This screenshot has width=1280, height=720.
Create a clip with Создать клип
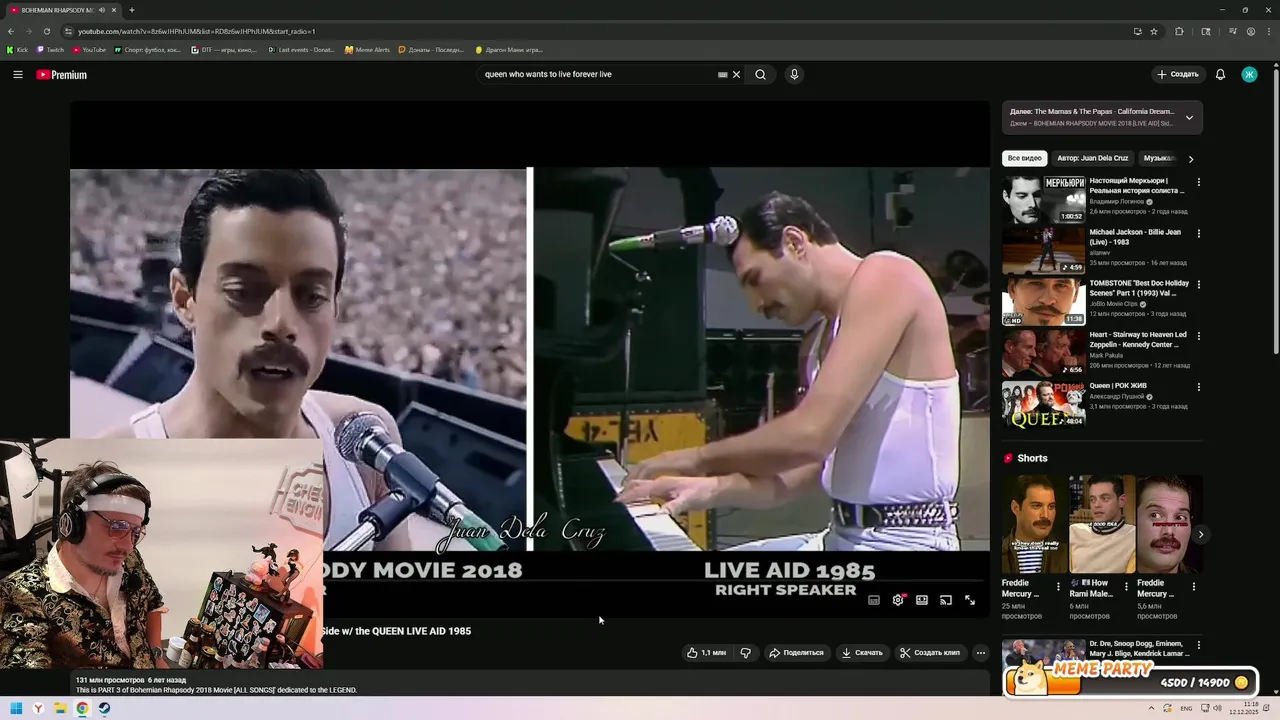(x=930, y=652)
